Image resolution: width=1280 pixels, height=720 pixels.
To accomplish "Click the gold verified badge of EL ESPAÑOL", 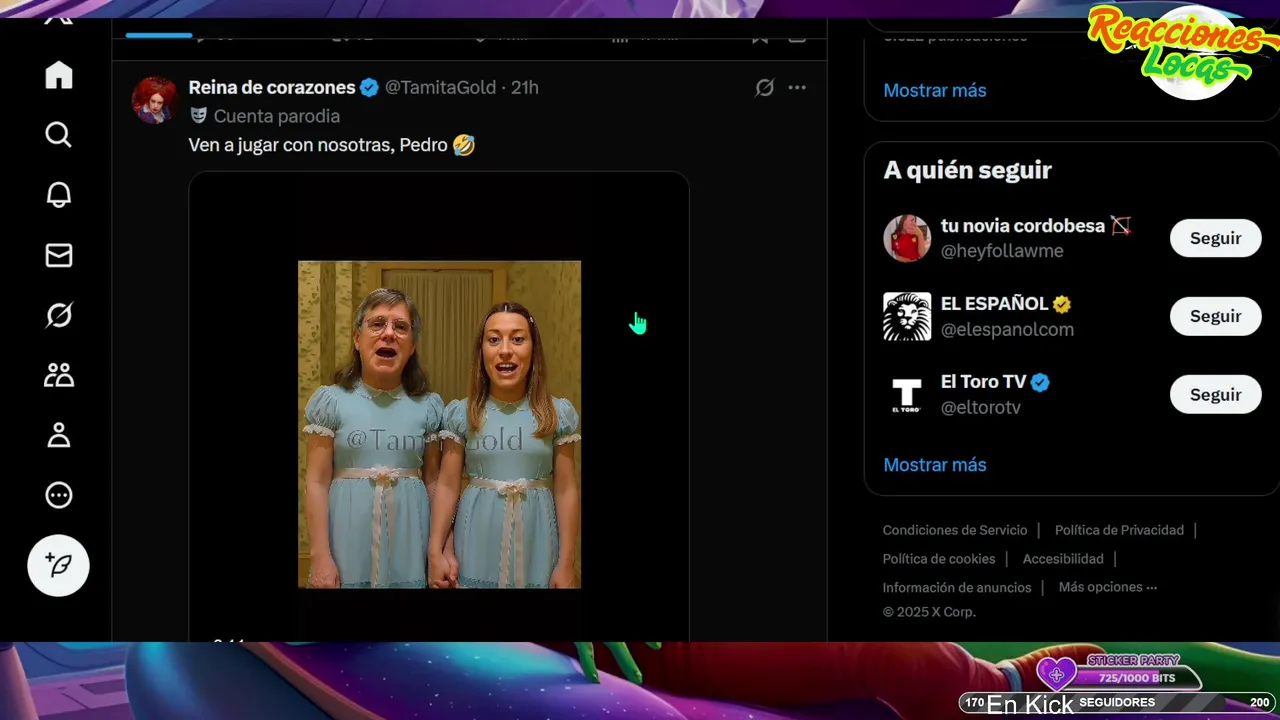I will point(1062,304).
